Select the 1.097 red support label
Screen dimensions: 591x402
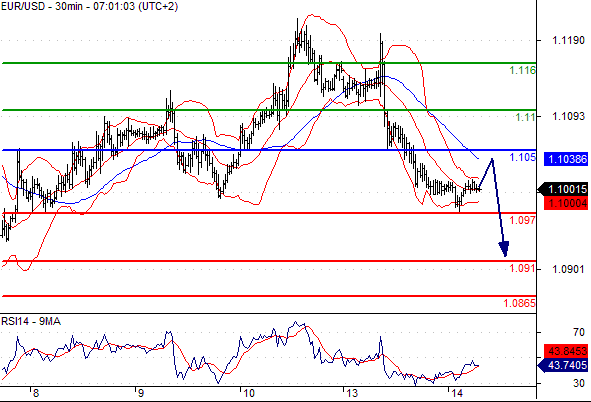coord(522,220)
